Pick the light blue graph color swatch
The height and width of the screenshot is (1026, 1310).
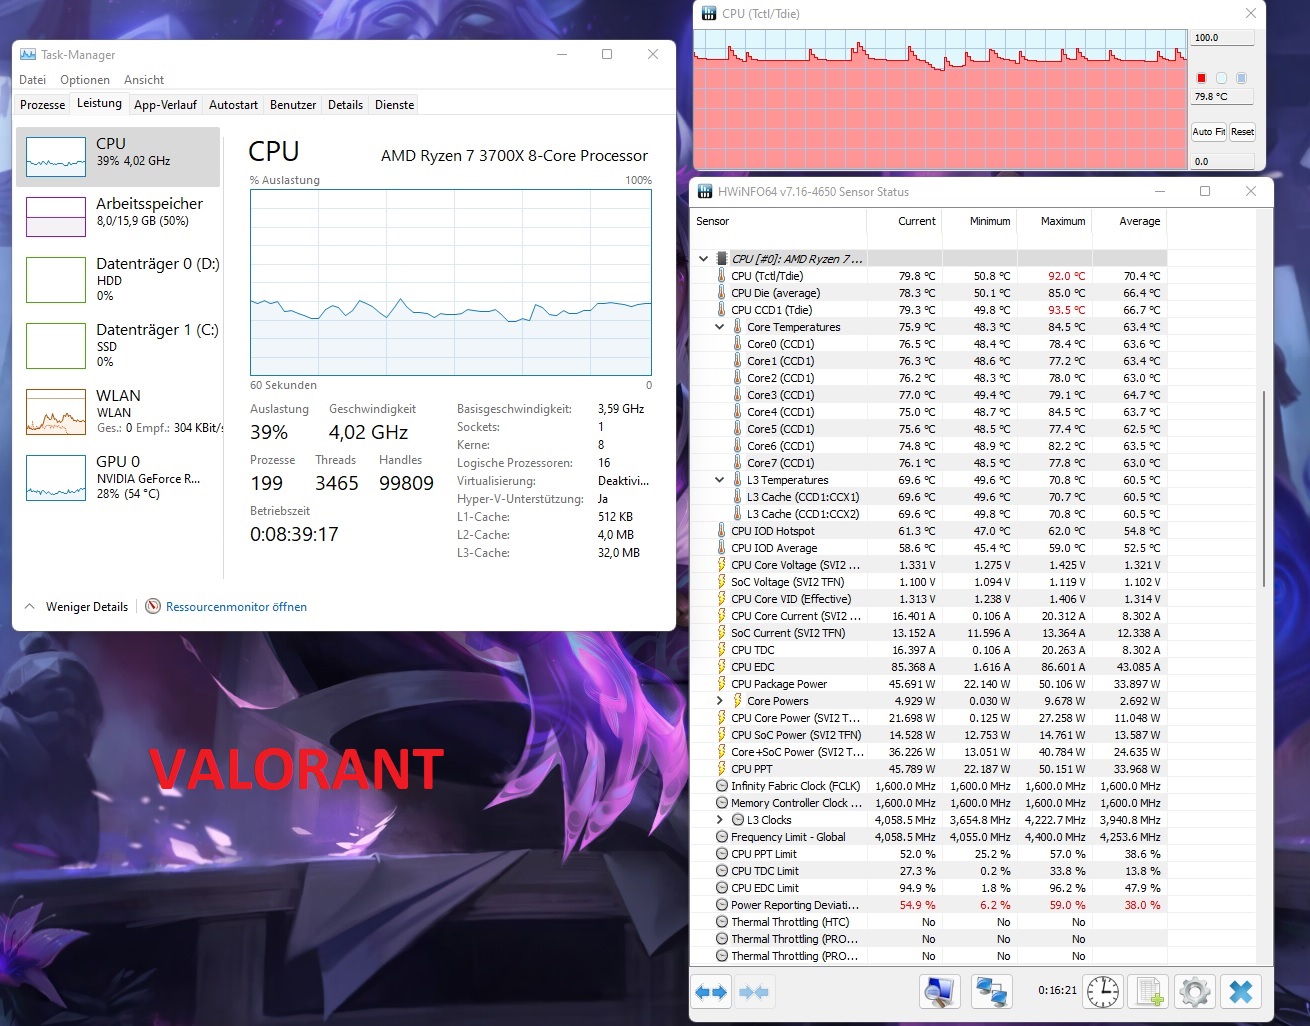coord(1221,78)
